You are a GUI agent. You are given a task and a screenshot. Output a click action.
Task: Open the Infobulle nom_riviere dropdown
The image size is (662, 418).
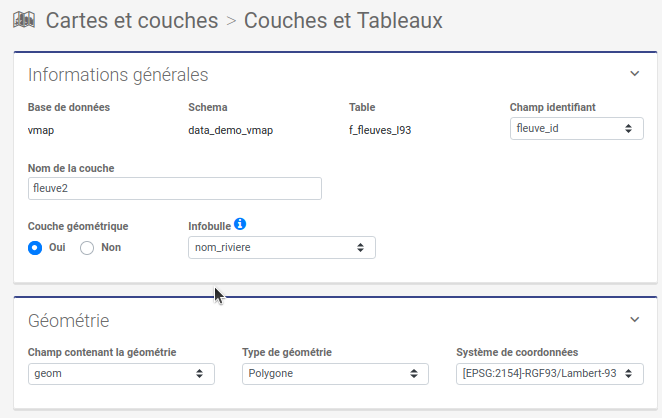coord(282,247)
